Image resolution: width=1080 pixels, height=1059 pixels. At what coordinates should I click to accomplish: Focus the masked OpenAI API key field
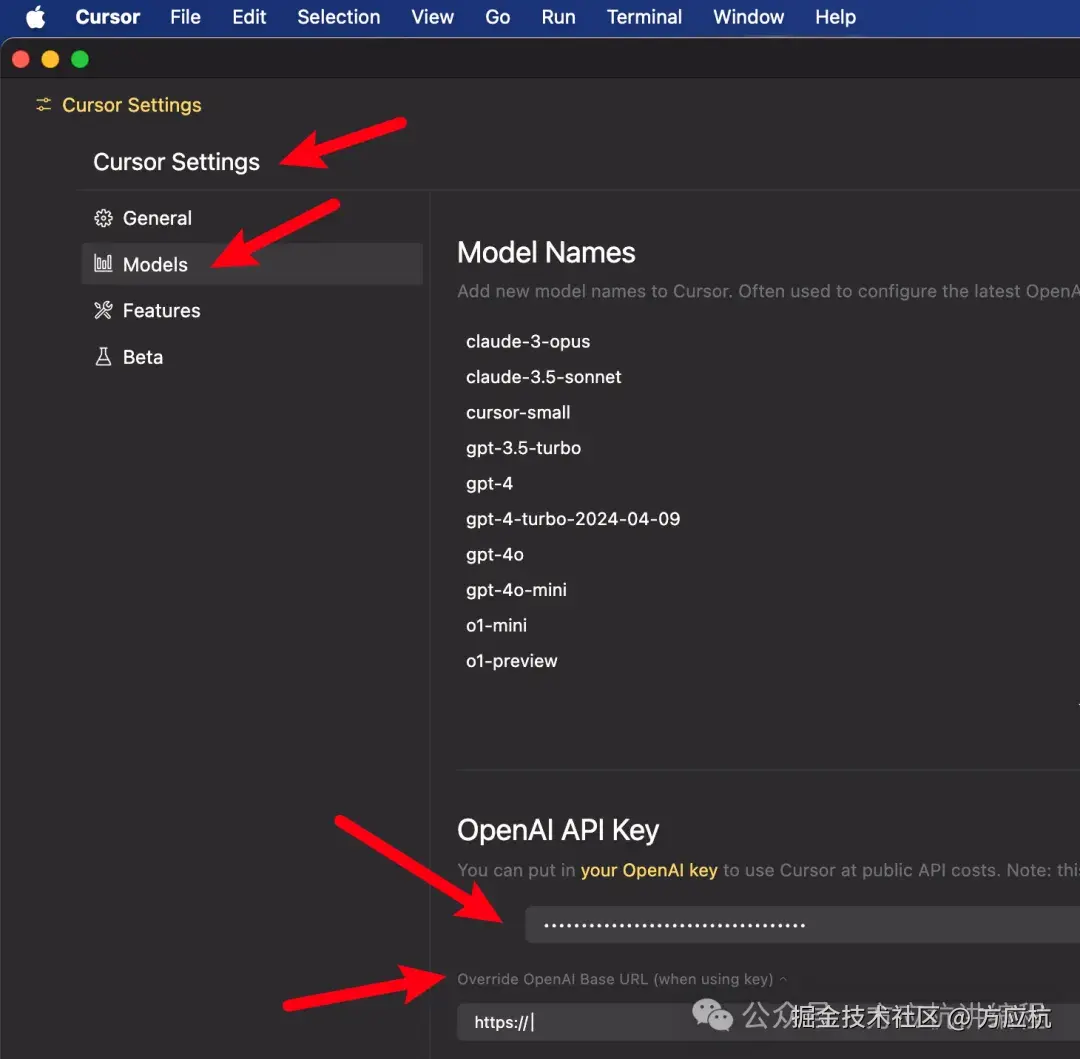coord(802,925)
